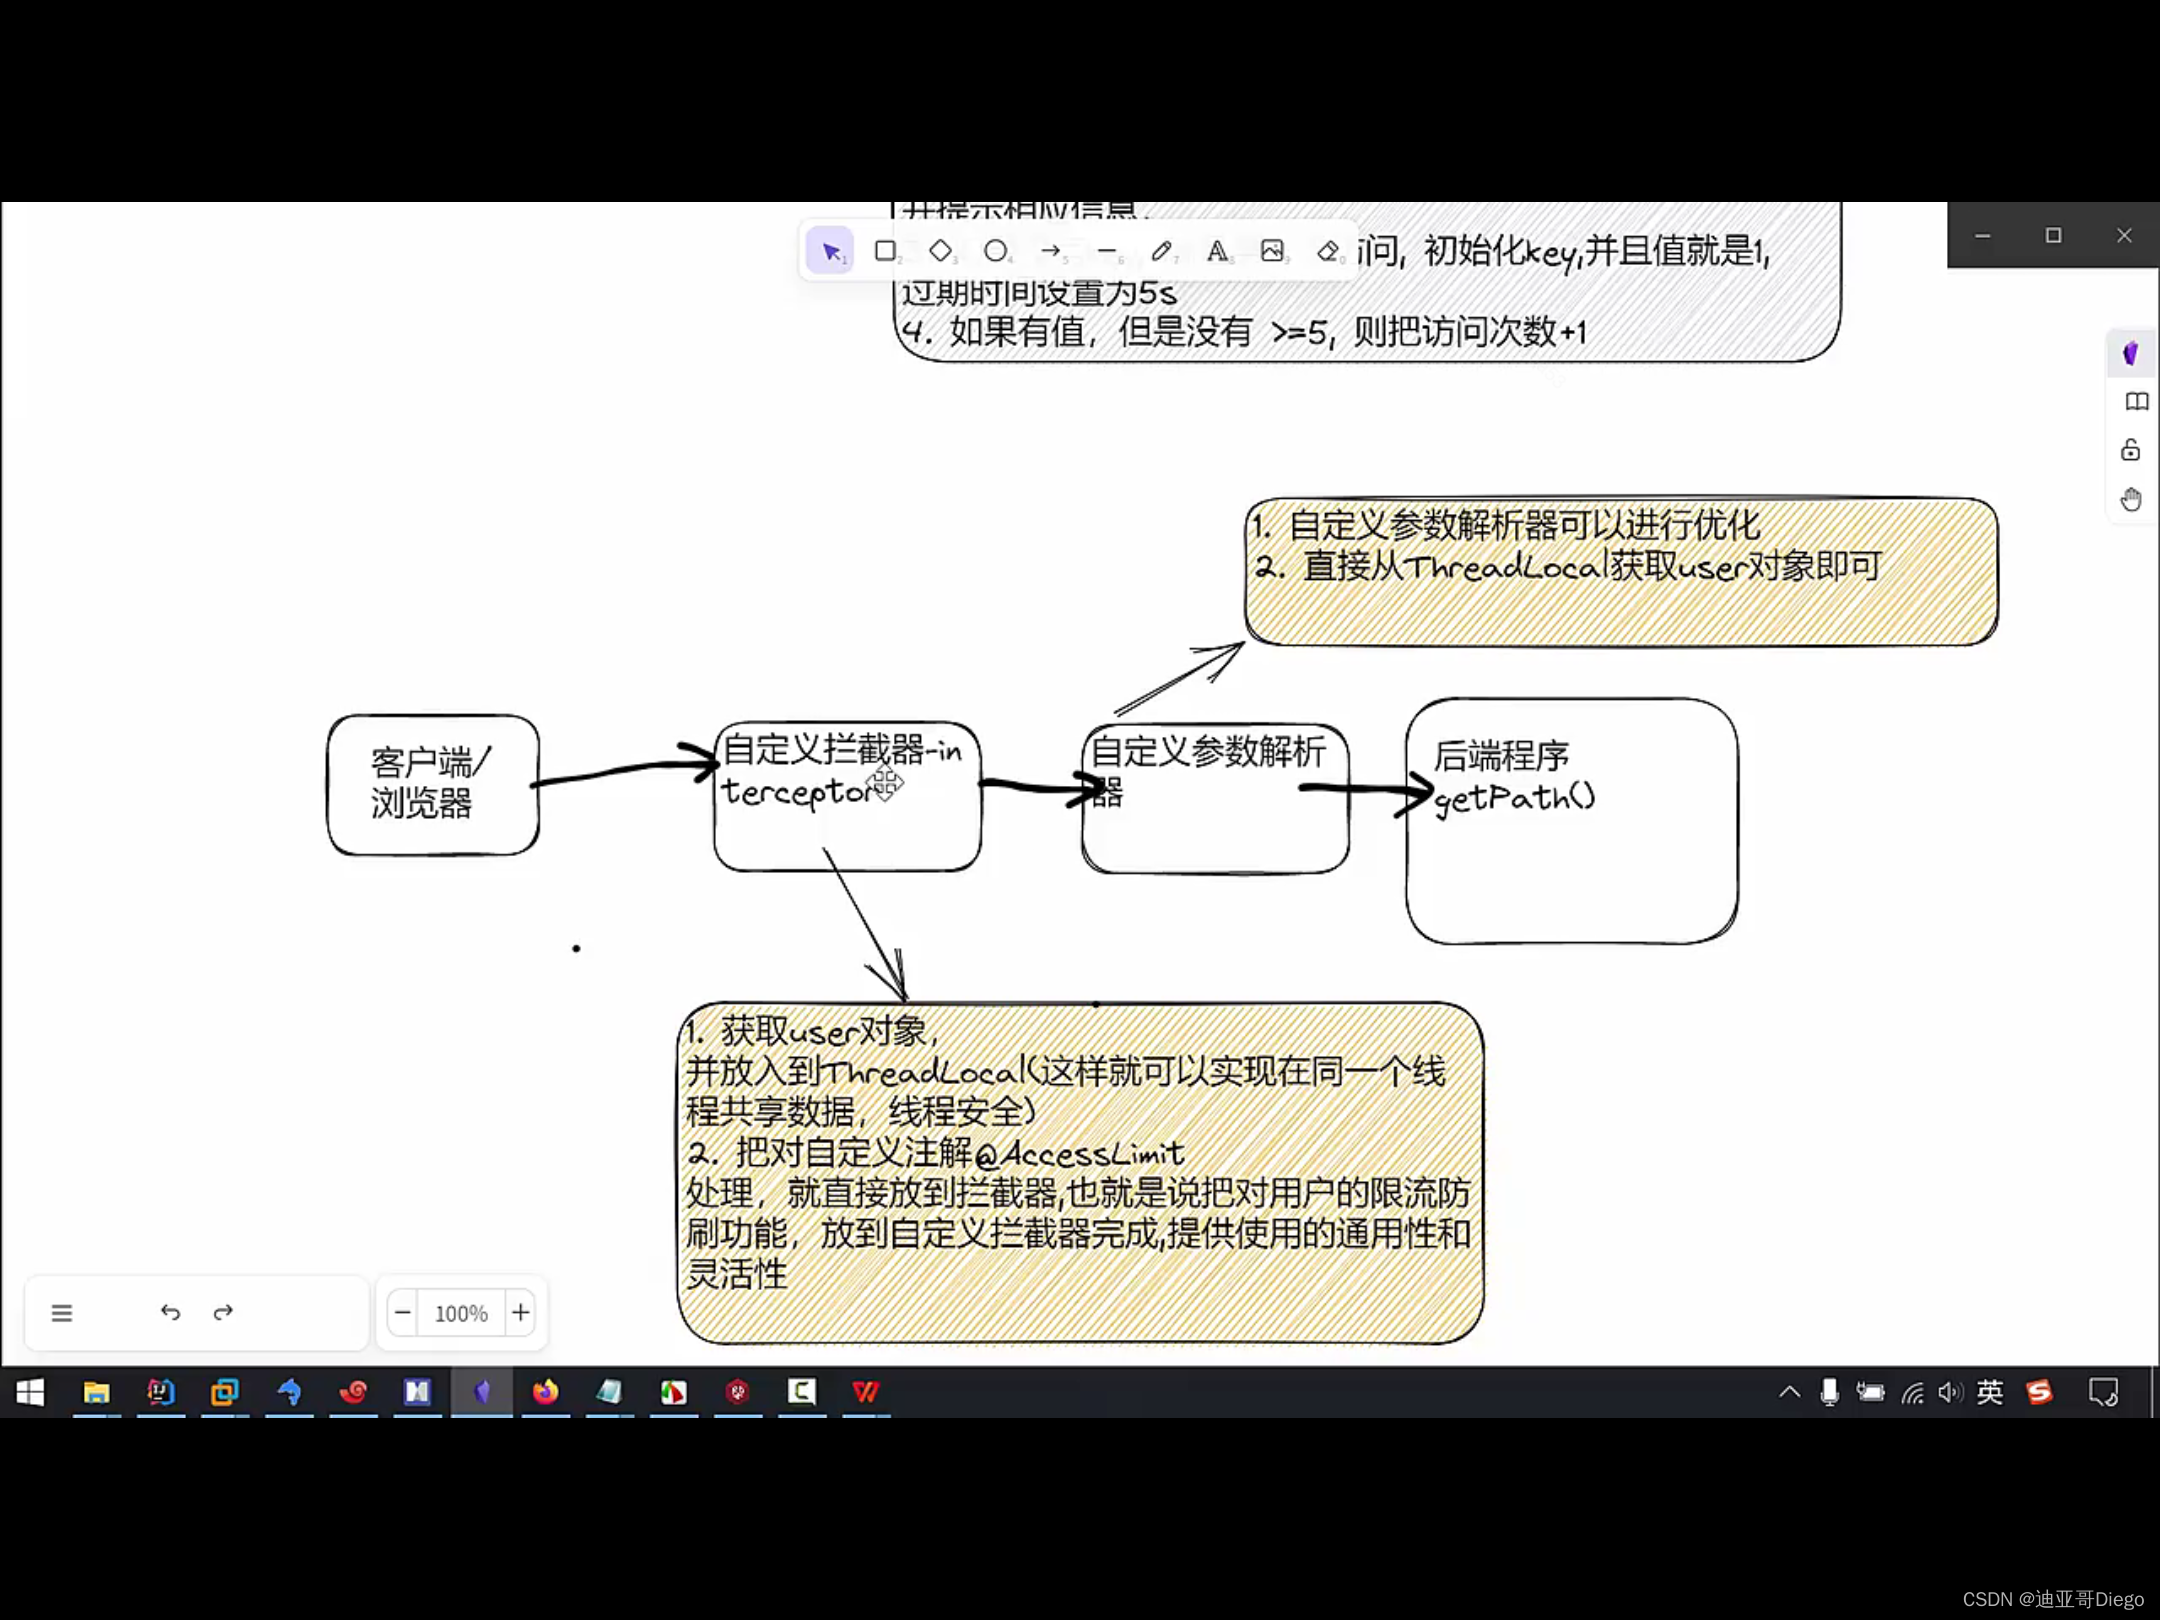Open the hamburger main menu

(x=62, y=1313)
